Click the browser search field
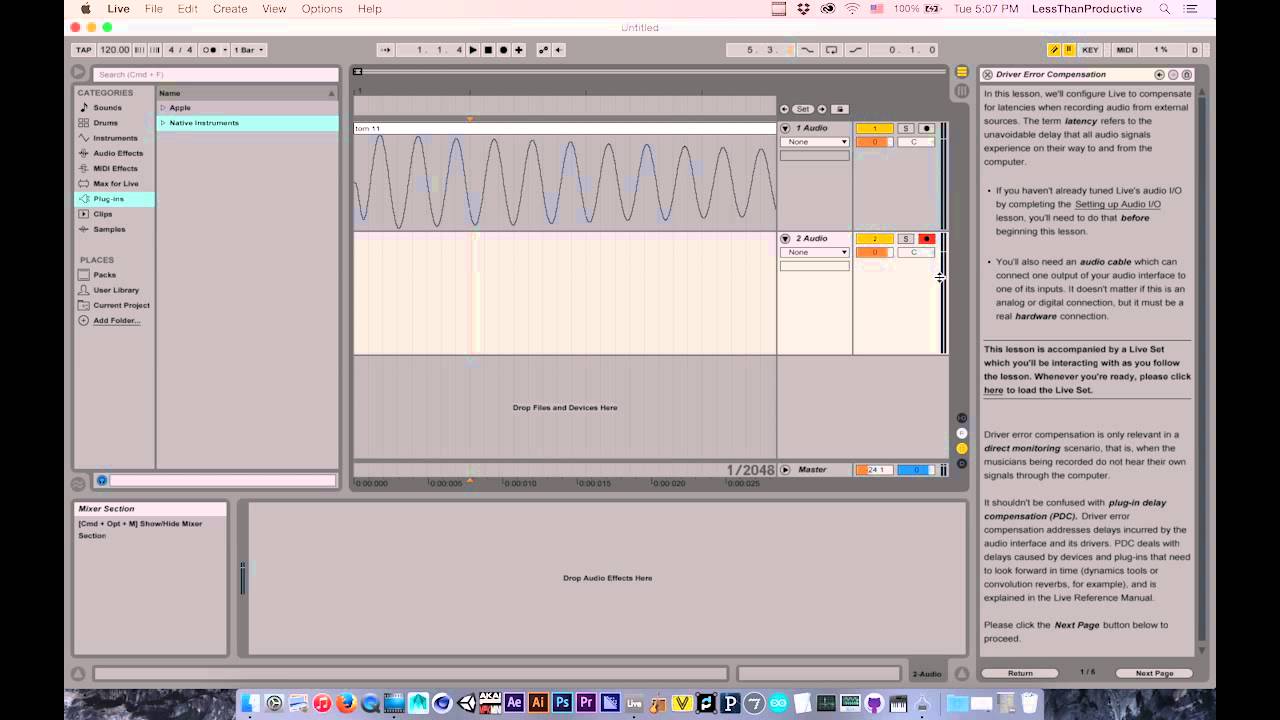1280x720 pixels. coord(215,74)
